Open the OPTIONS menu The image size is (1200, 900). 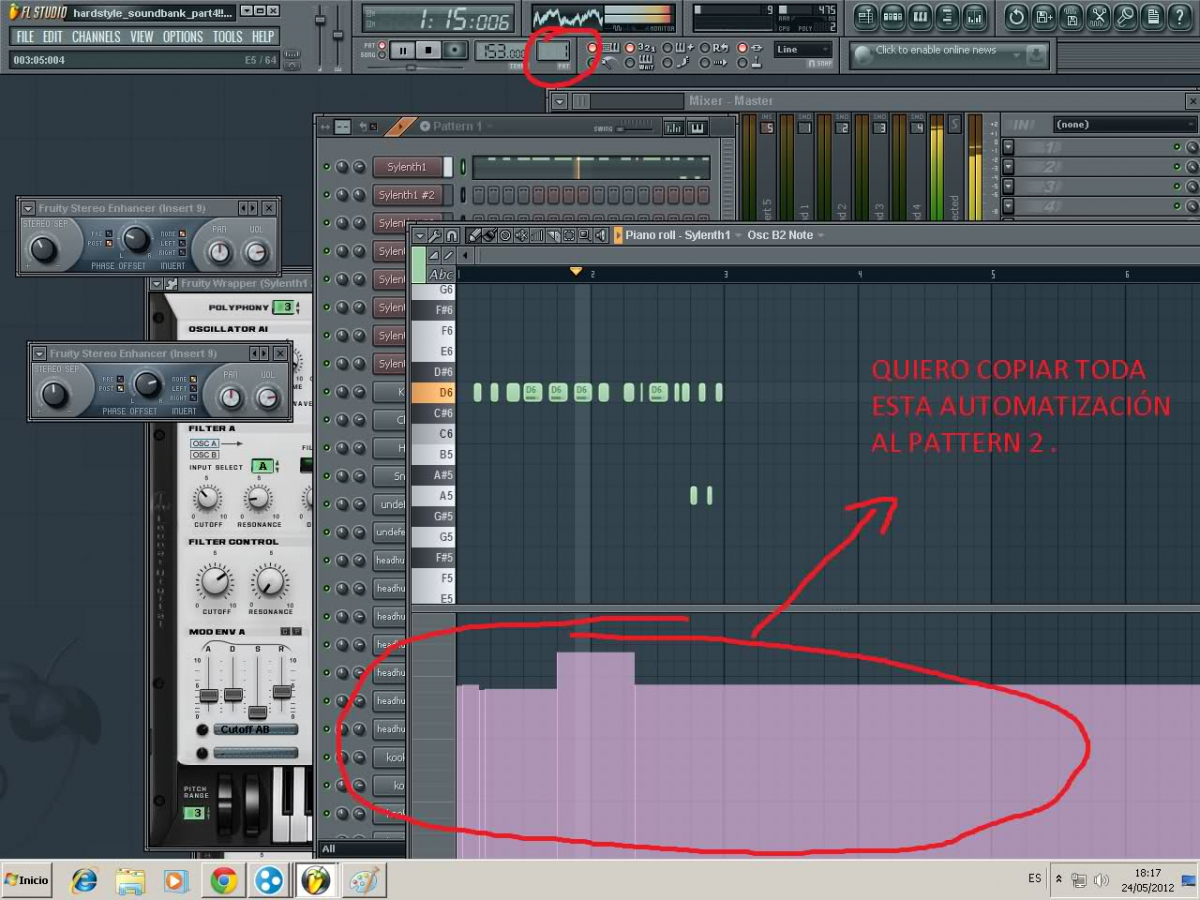coord(183,37)
